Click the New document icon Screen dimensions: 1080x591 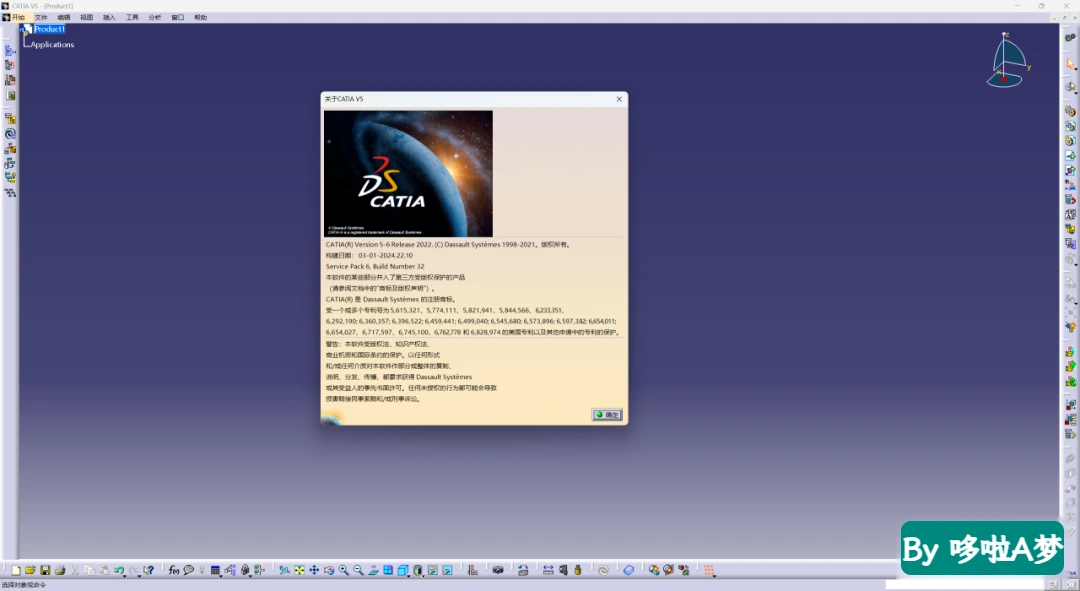tap(16, 570)
